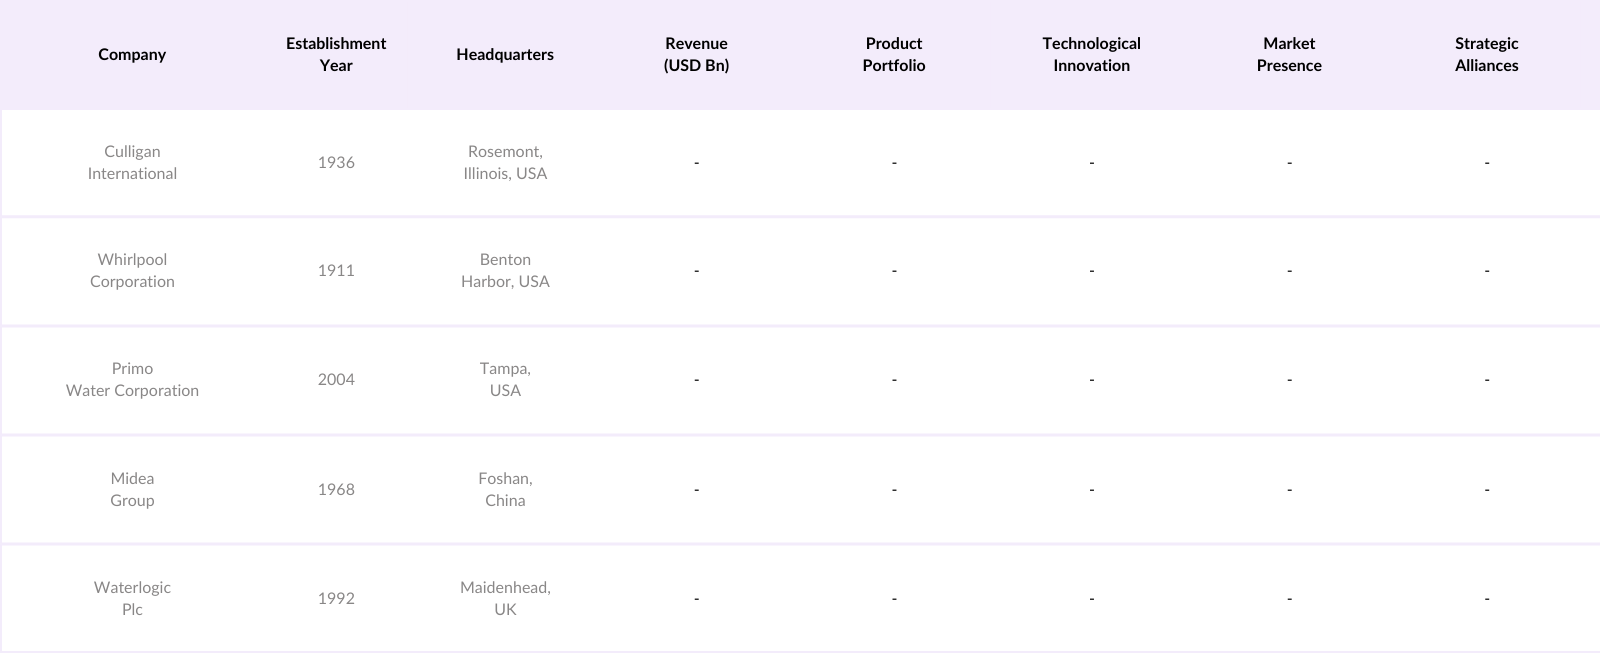Select the 1911 establishment year cell
This screenshot has width=1600, height=653.
336,270
